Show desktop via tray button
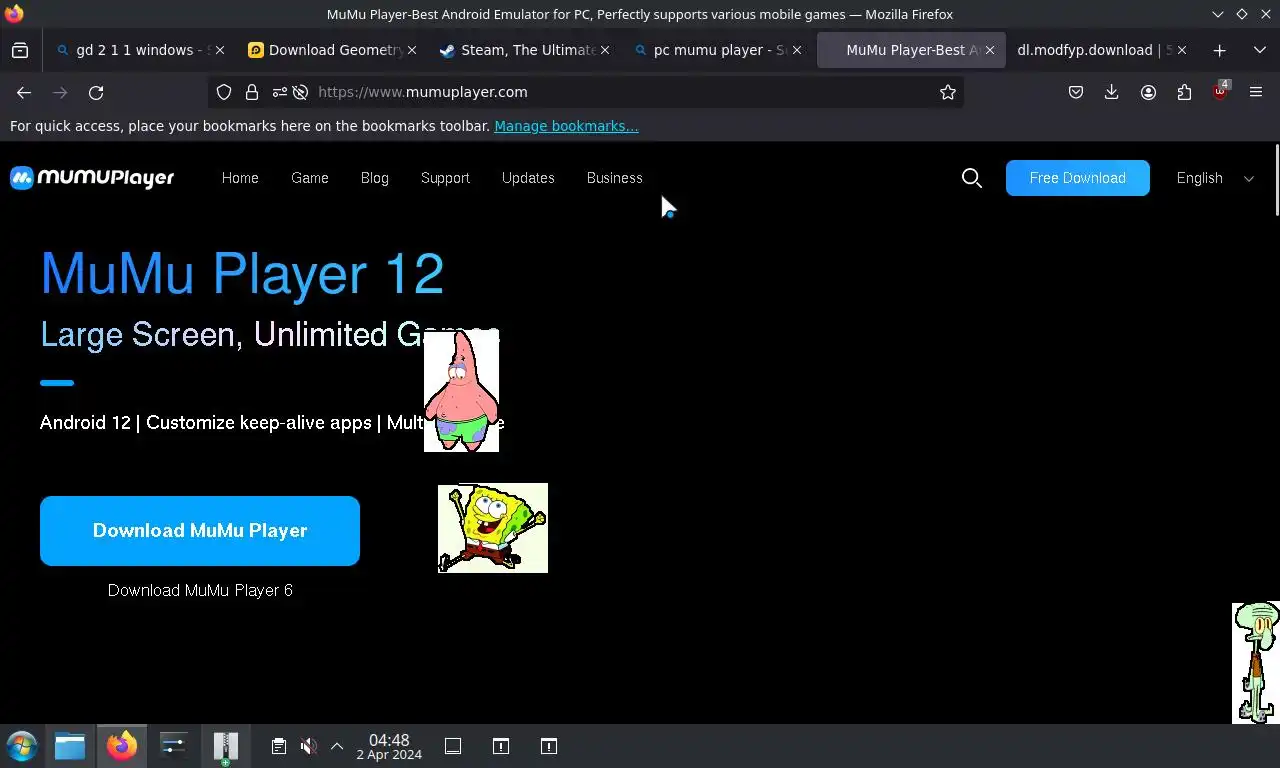The image size is (1280, 768). click(x=453, y=746)
